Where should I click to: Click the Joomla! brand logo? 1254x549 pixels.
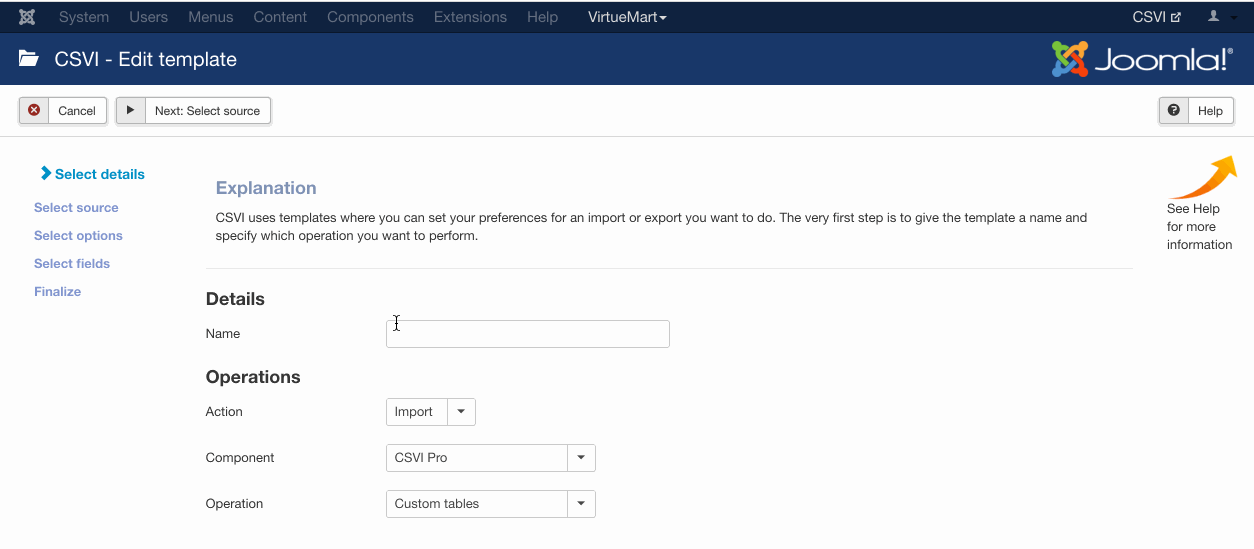click(1142, 59)
